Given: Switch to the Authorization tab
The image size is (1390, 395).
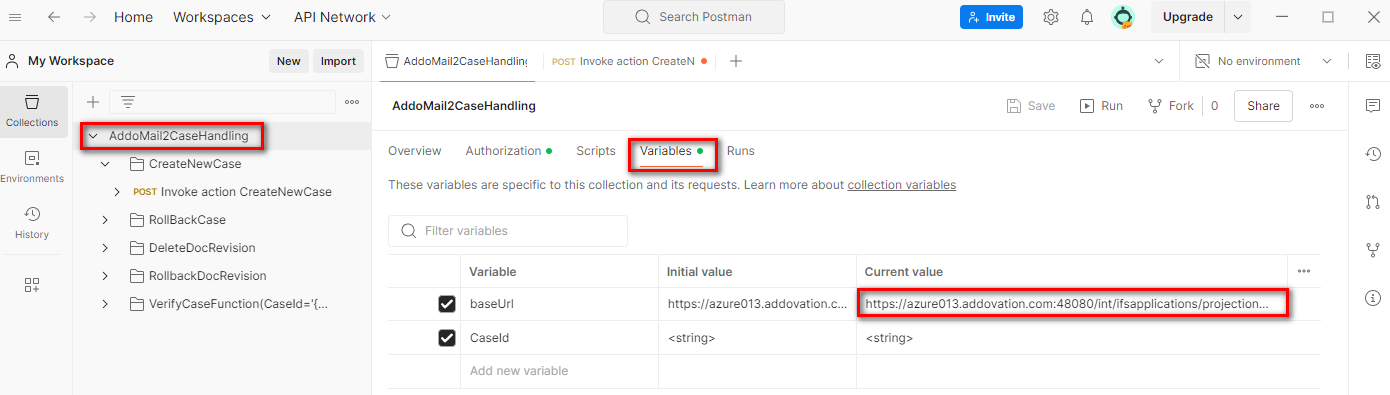Looking at the screenshot, I should [x=509, y=151].
